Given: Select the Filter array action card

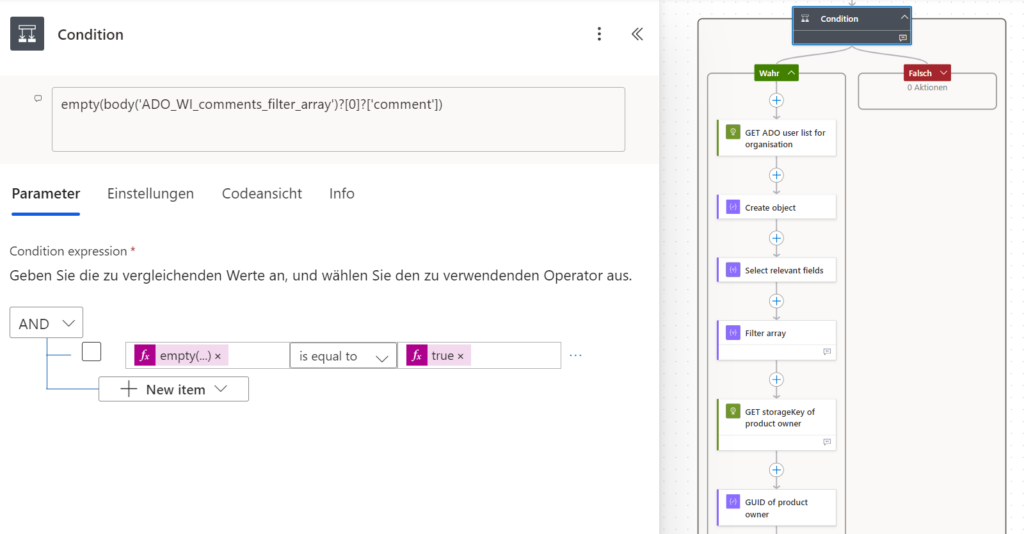Looking at the screenshot, I should pos(776,340).
